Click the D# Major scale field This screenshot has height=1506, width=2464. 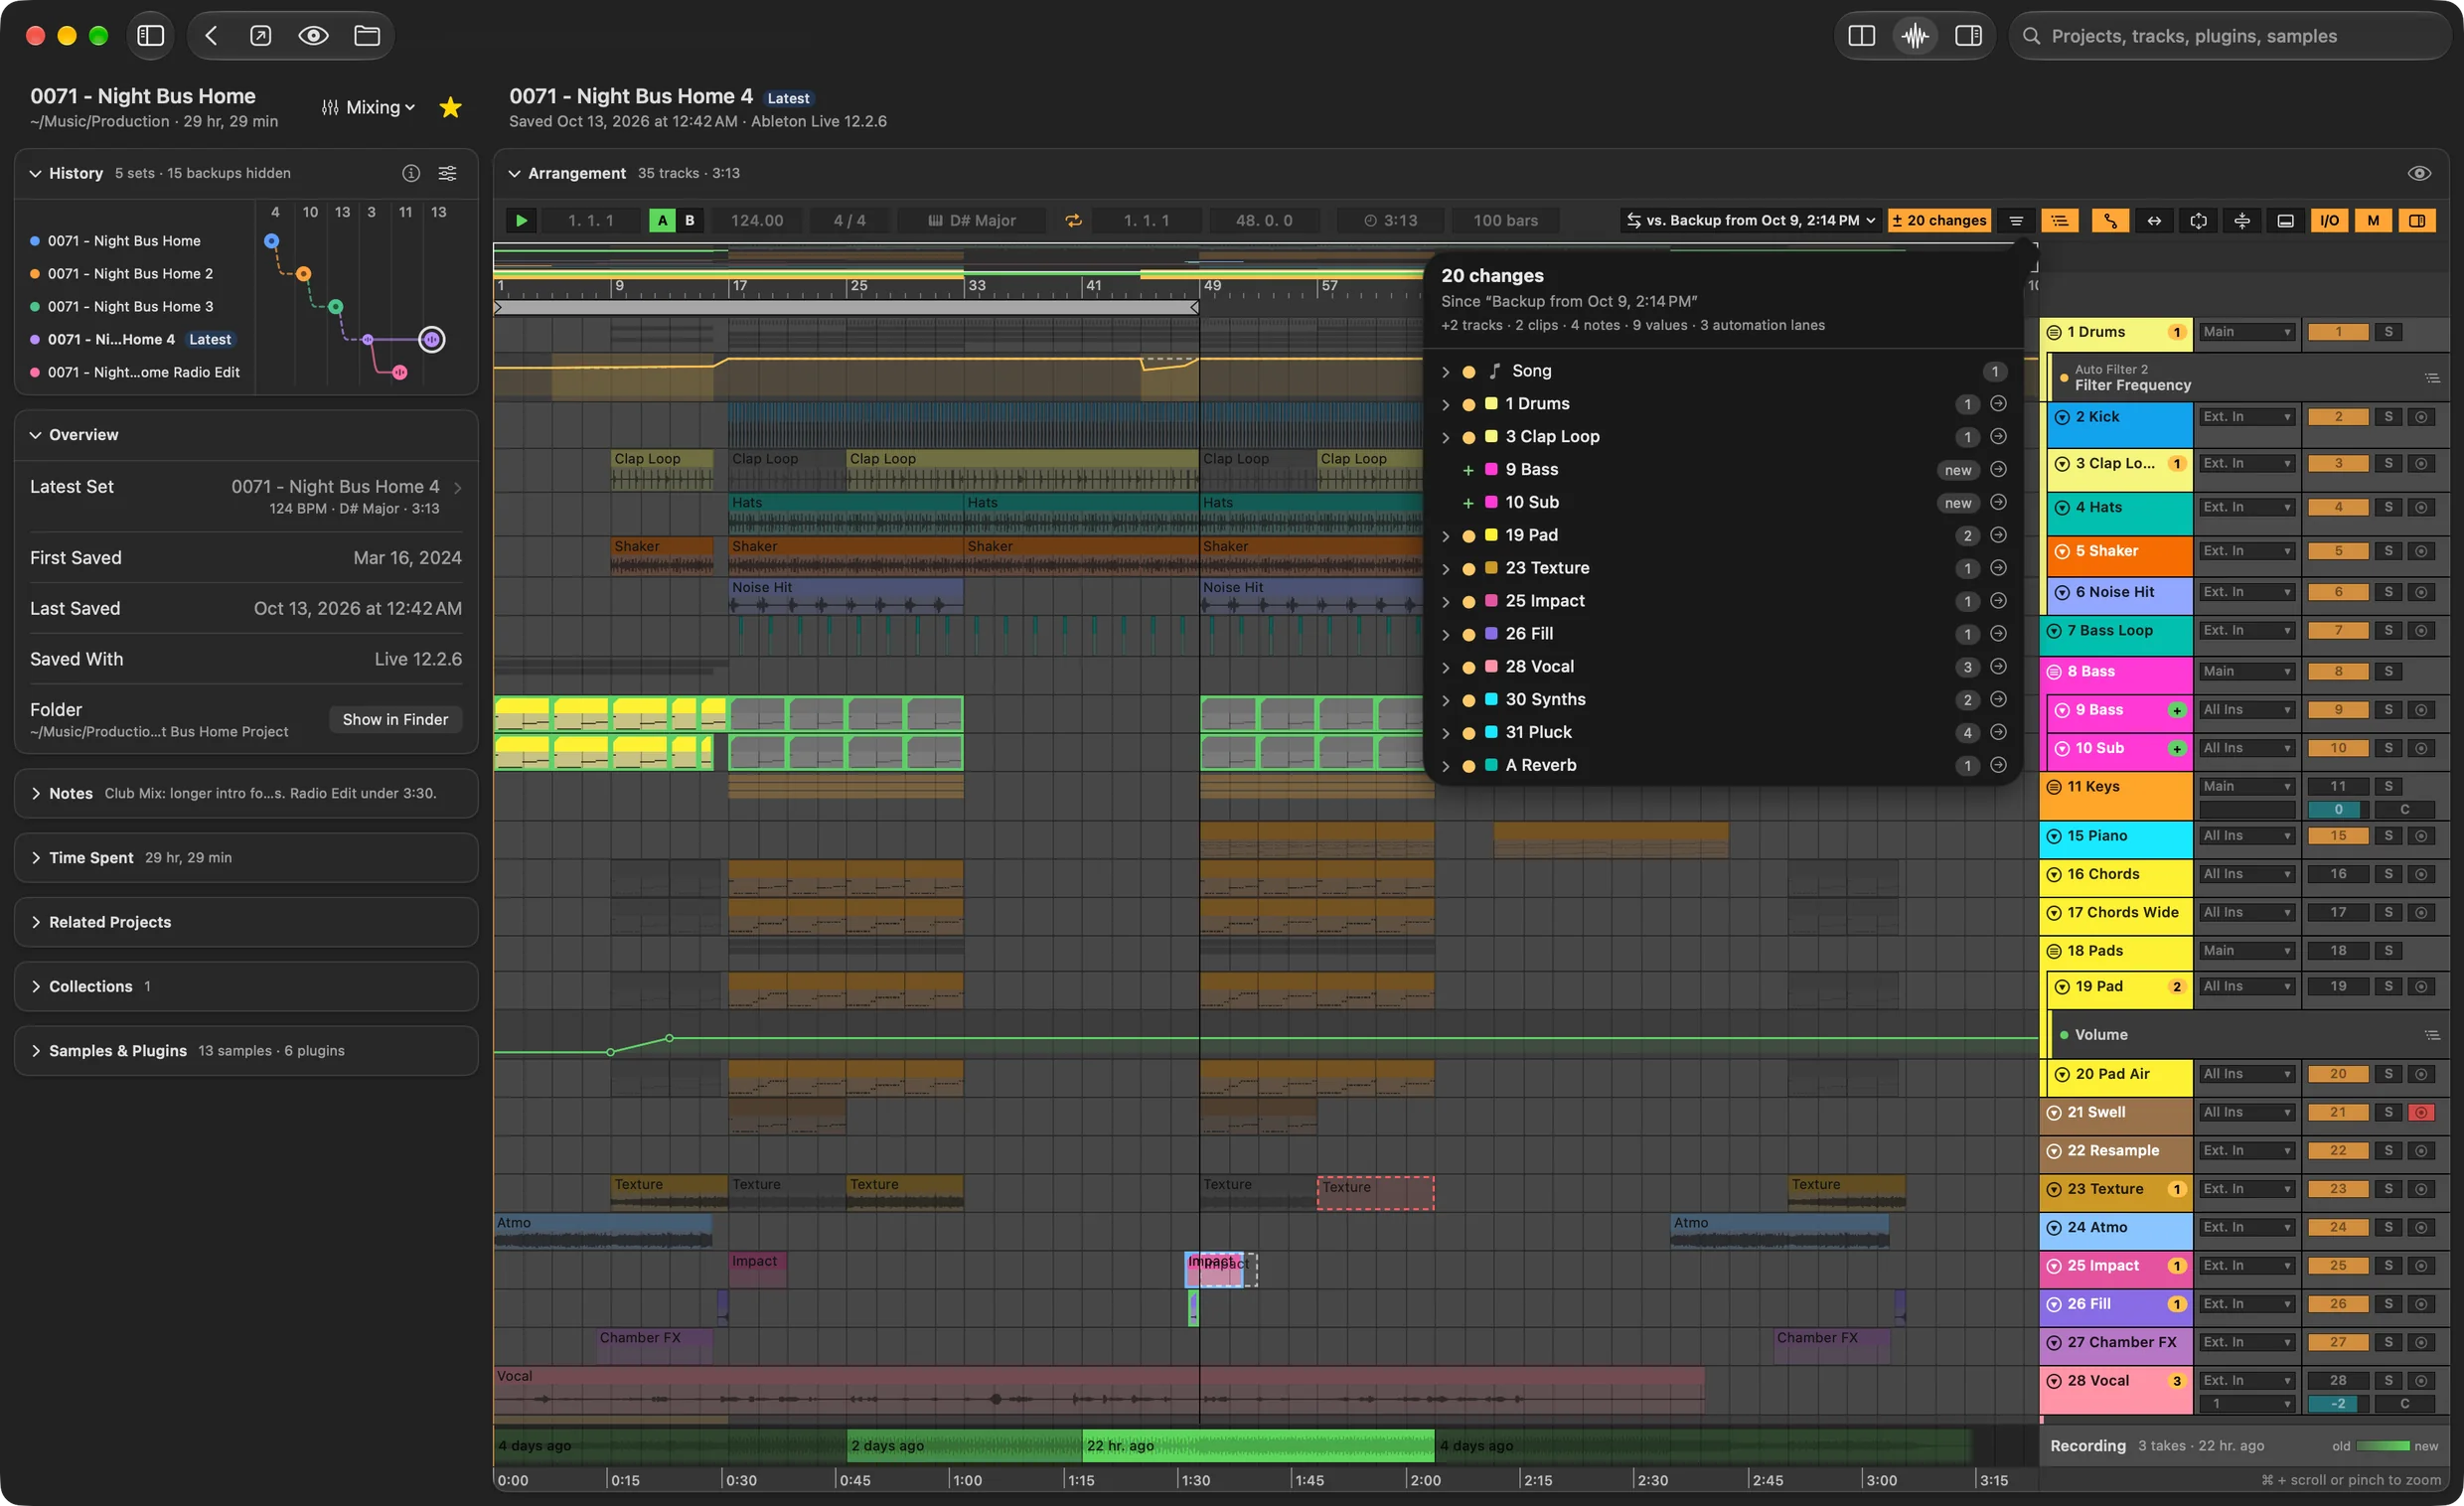point(972,220)
